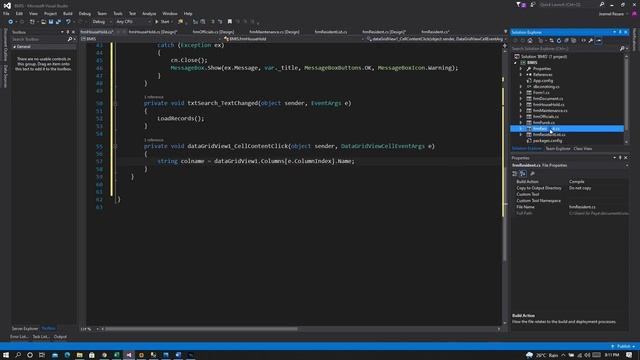
Task: Click the Navigate Backward icon in toolbar
Action: pyautogui.click(x=11, y=22)
